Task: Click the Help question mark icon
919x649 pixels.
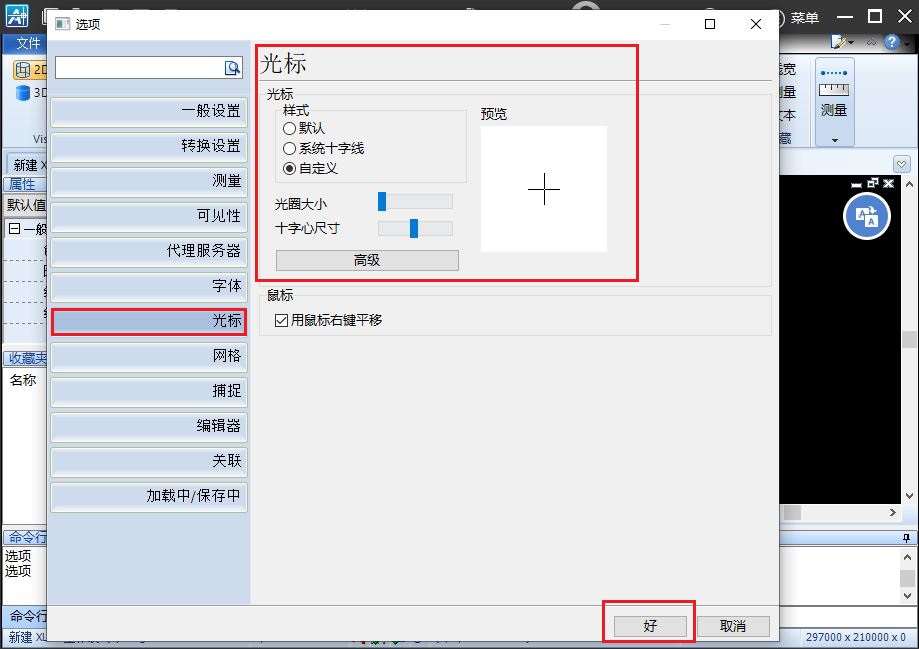Action: pos(891,41)
